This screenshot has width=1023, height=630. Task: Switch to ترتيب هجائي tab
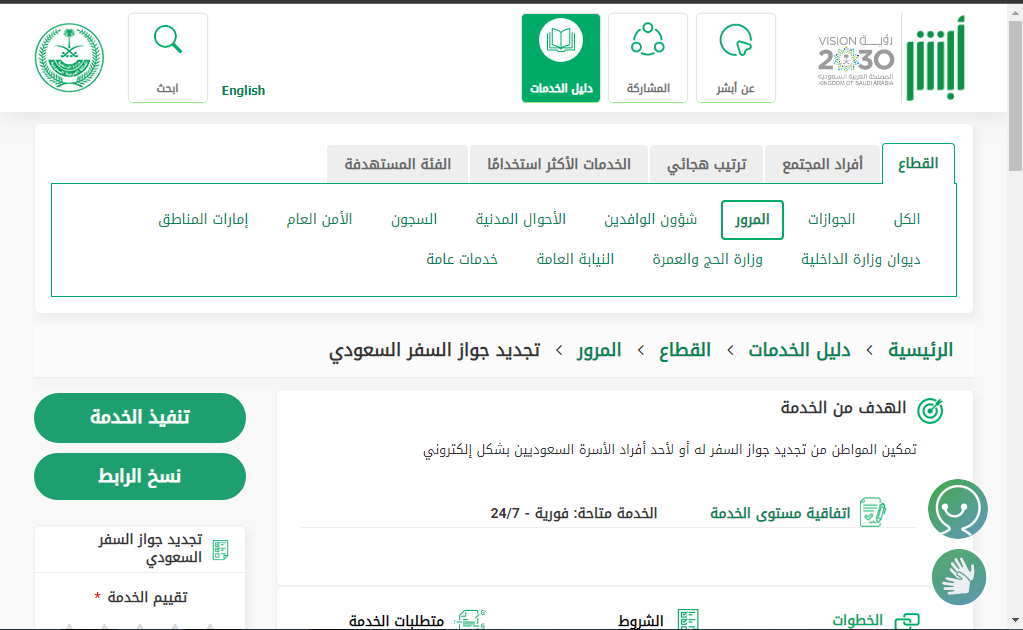(x=707, y=164)
